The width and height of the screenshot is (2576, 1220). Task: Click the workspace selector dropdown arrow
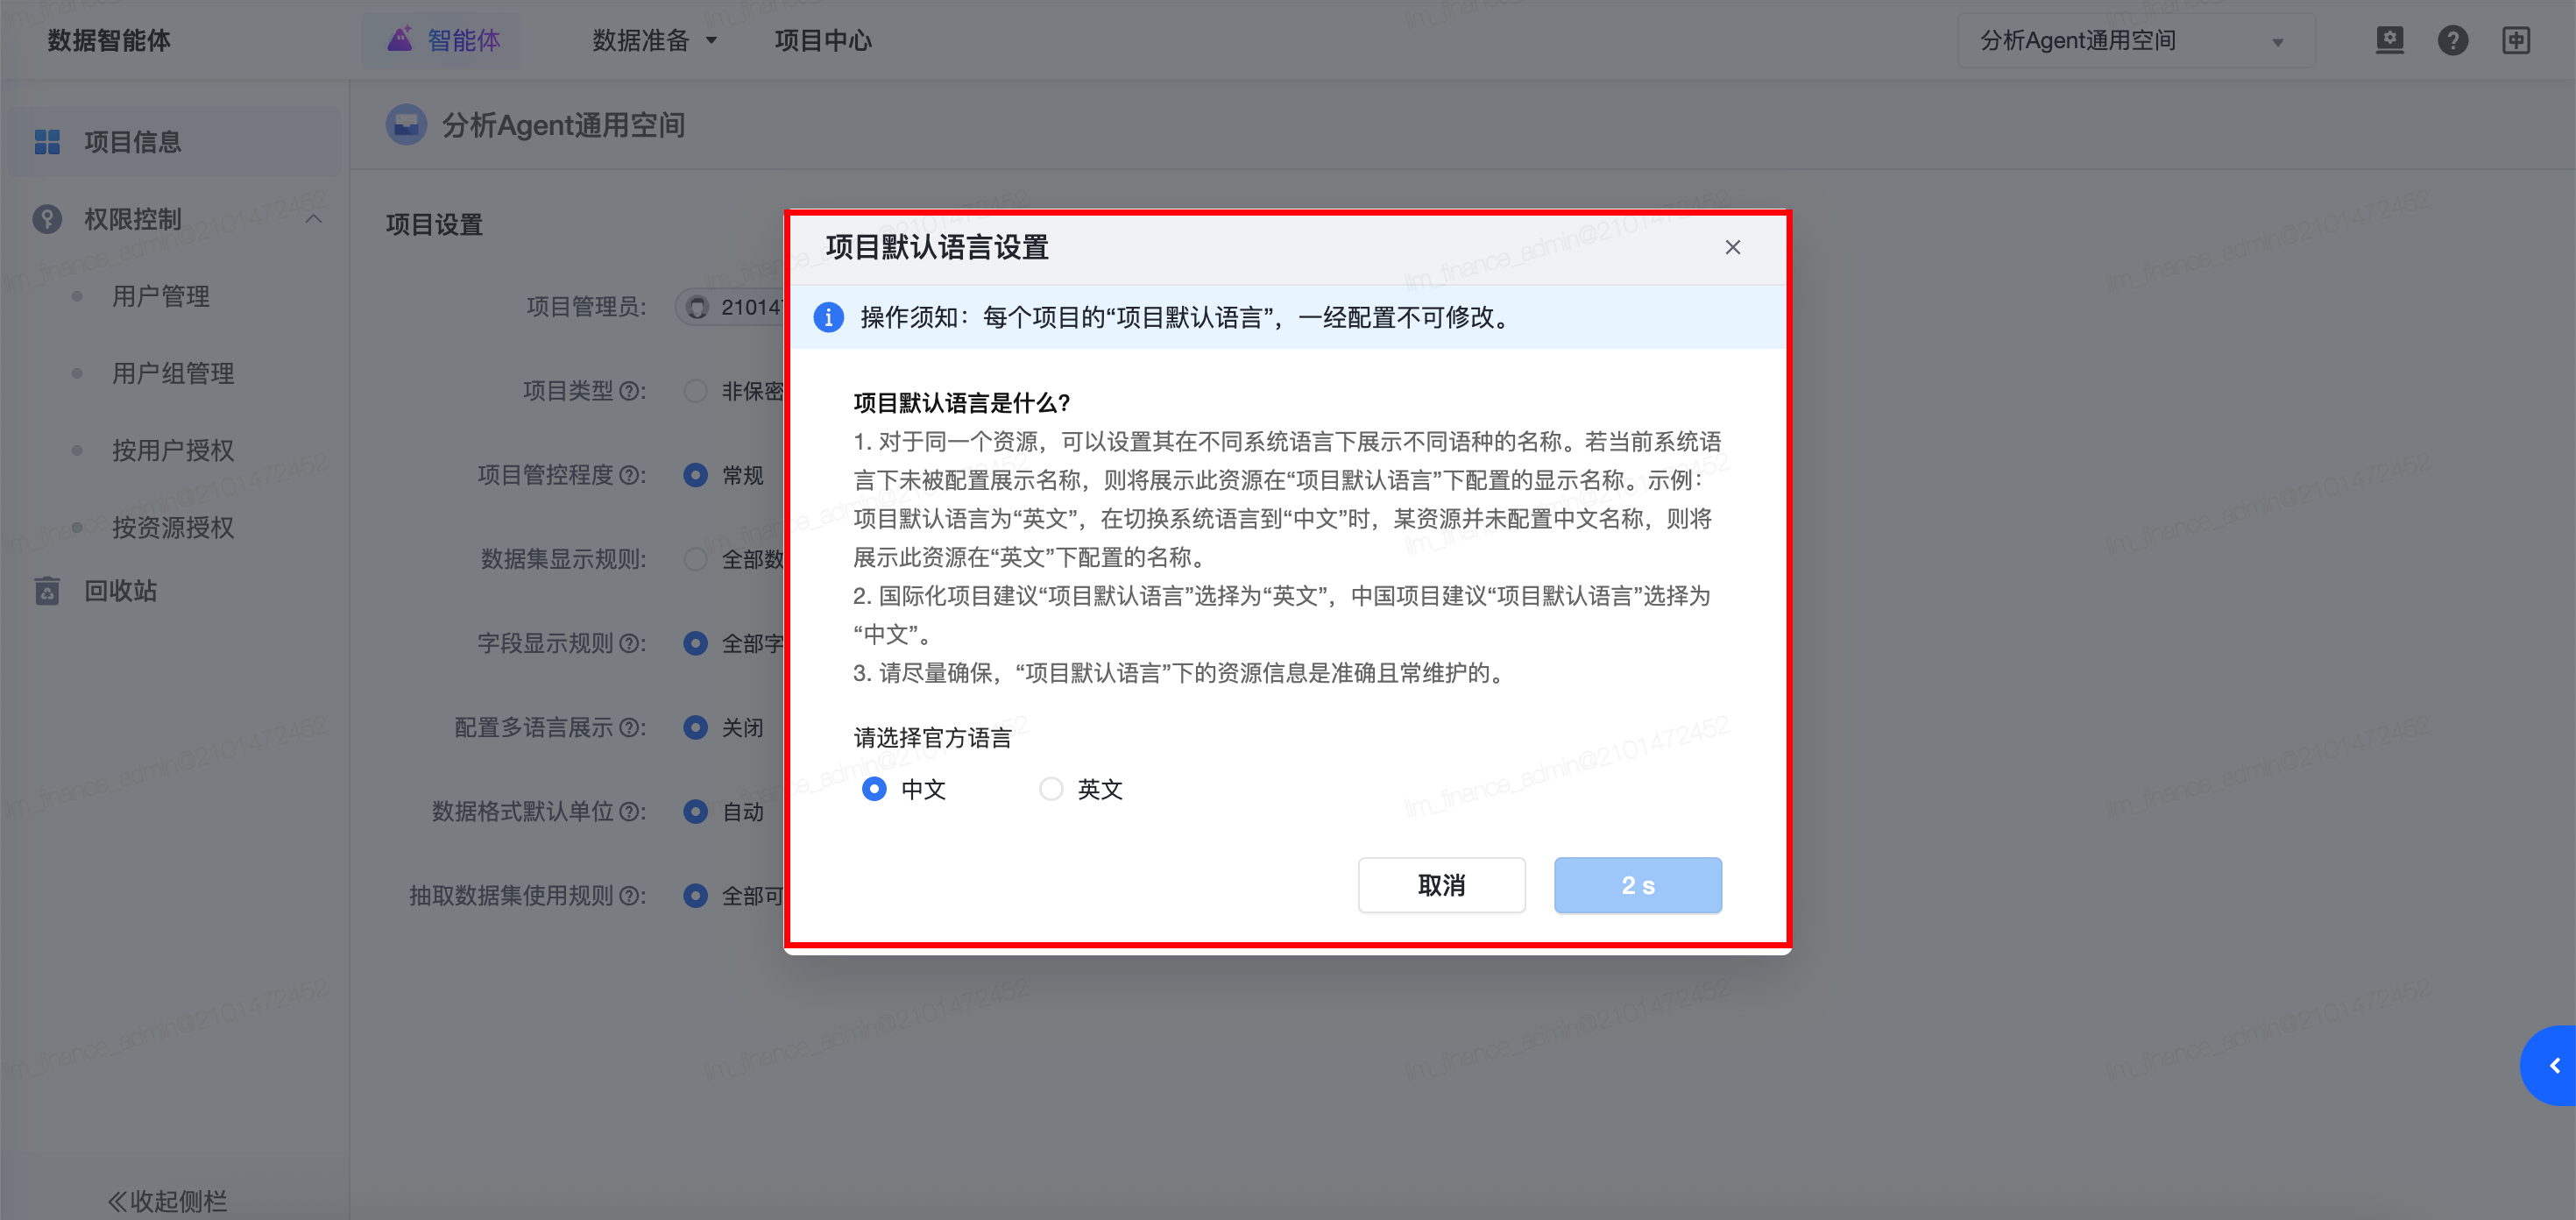2277,42
